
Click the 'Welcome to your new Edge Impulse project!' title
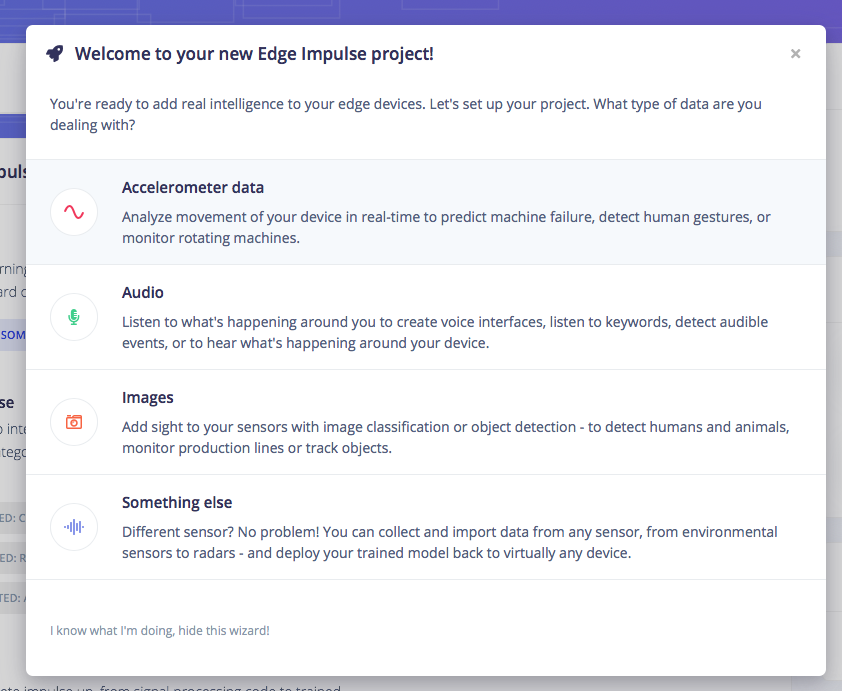254,54
